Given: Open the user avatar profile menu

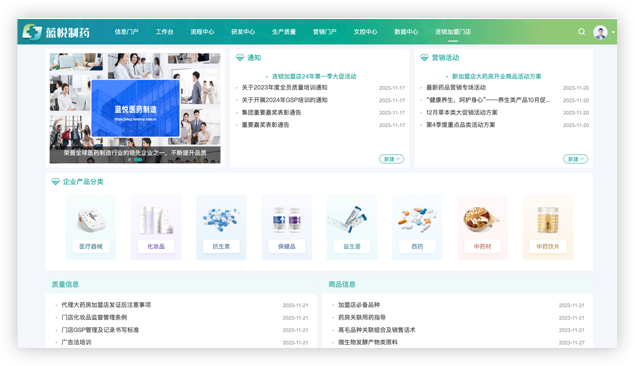Looking at the screenshot, I should point(600,32).
